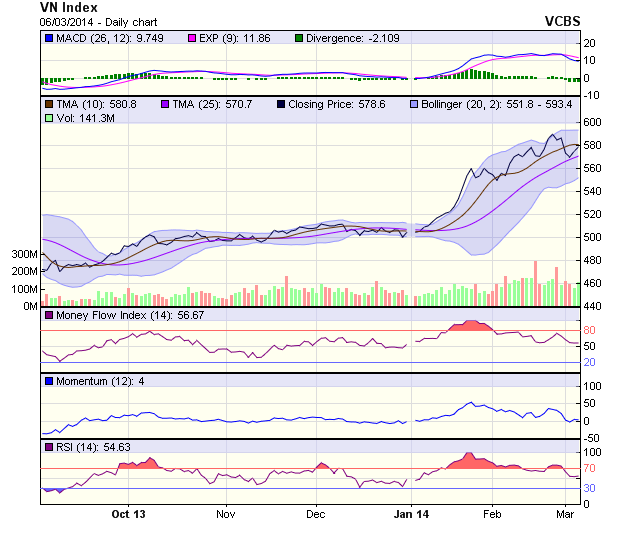Click the 300M volume axis label
Screen dimensions: 620x535
22,255
